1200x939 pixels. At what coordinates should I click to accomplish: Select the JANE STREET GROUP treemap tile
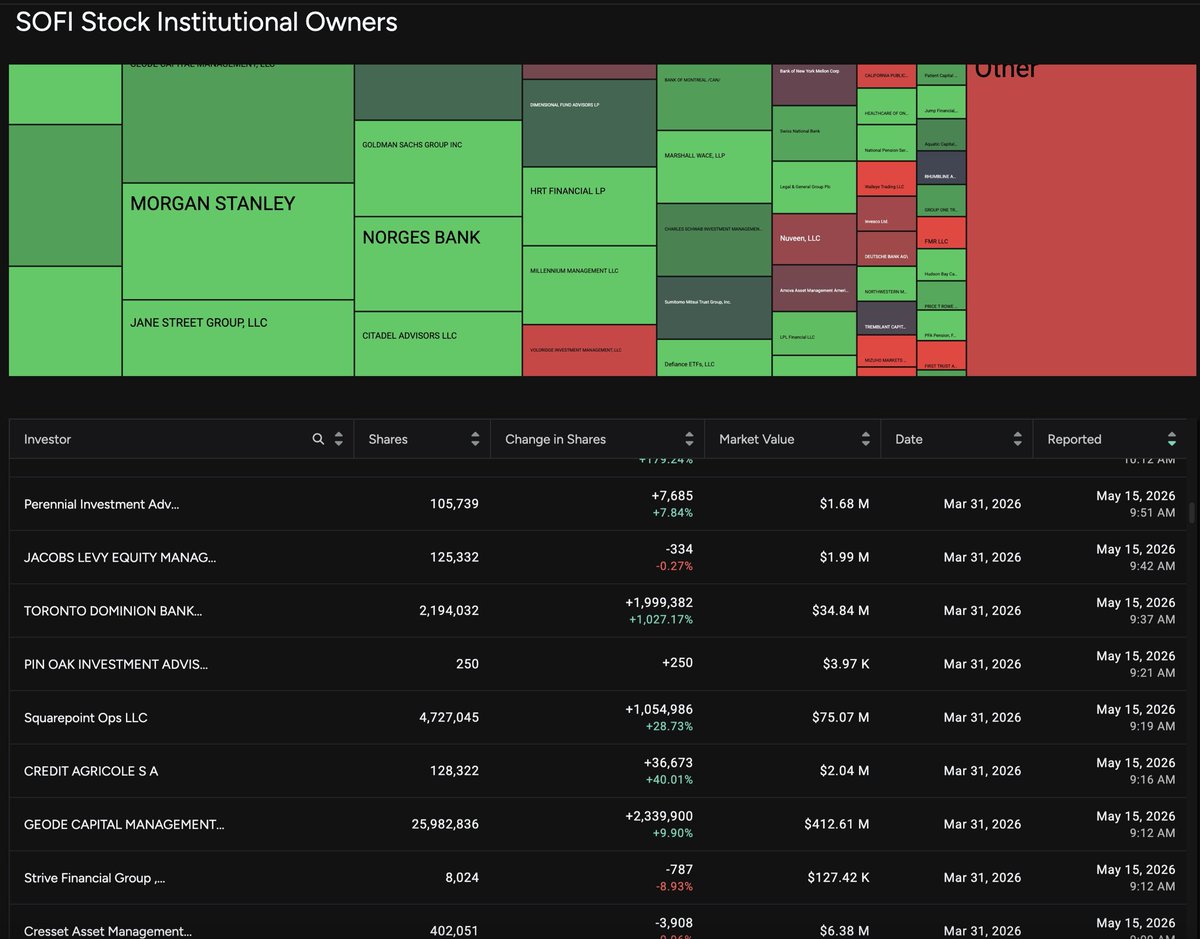[x=238, y=338]
